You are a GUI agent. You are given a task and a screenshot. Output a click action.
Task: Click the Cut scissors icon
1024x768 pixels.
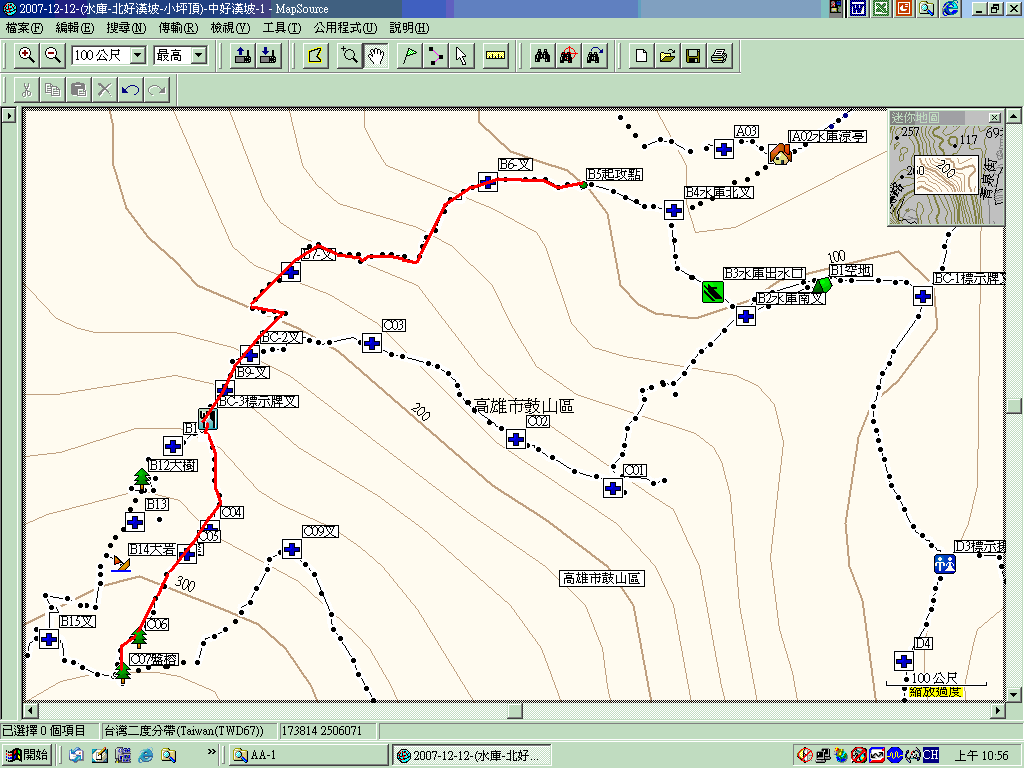point(27,89)
